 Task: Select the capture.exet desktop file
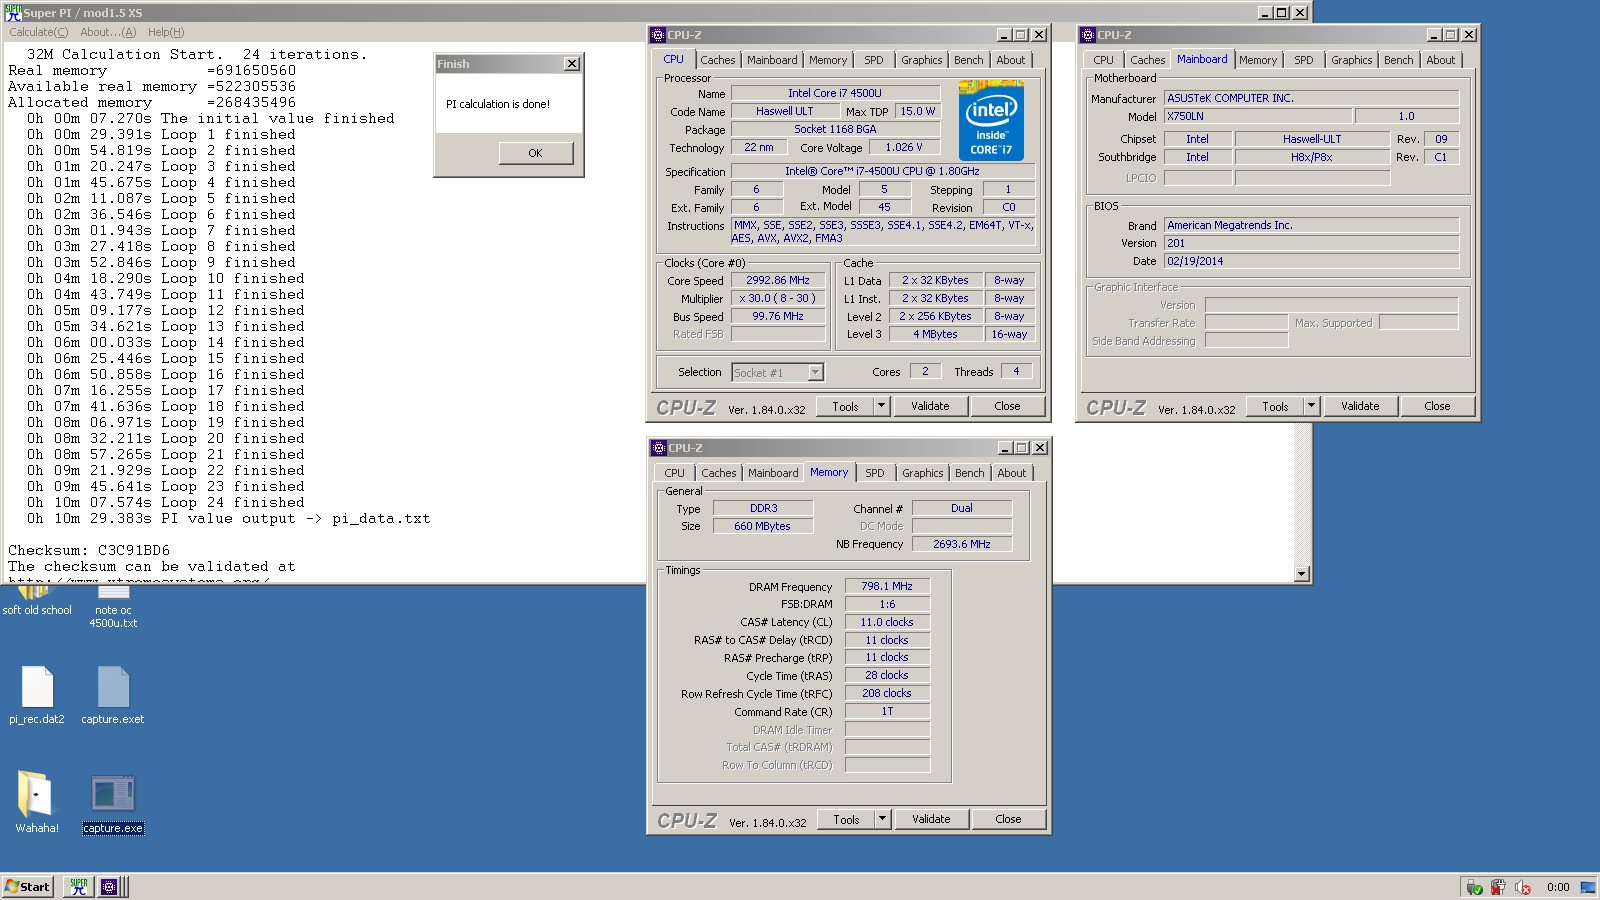click(113, 696)
